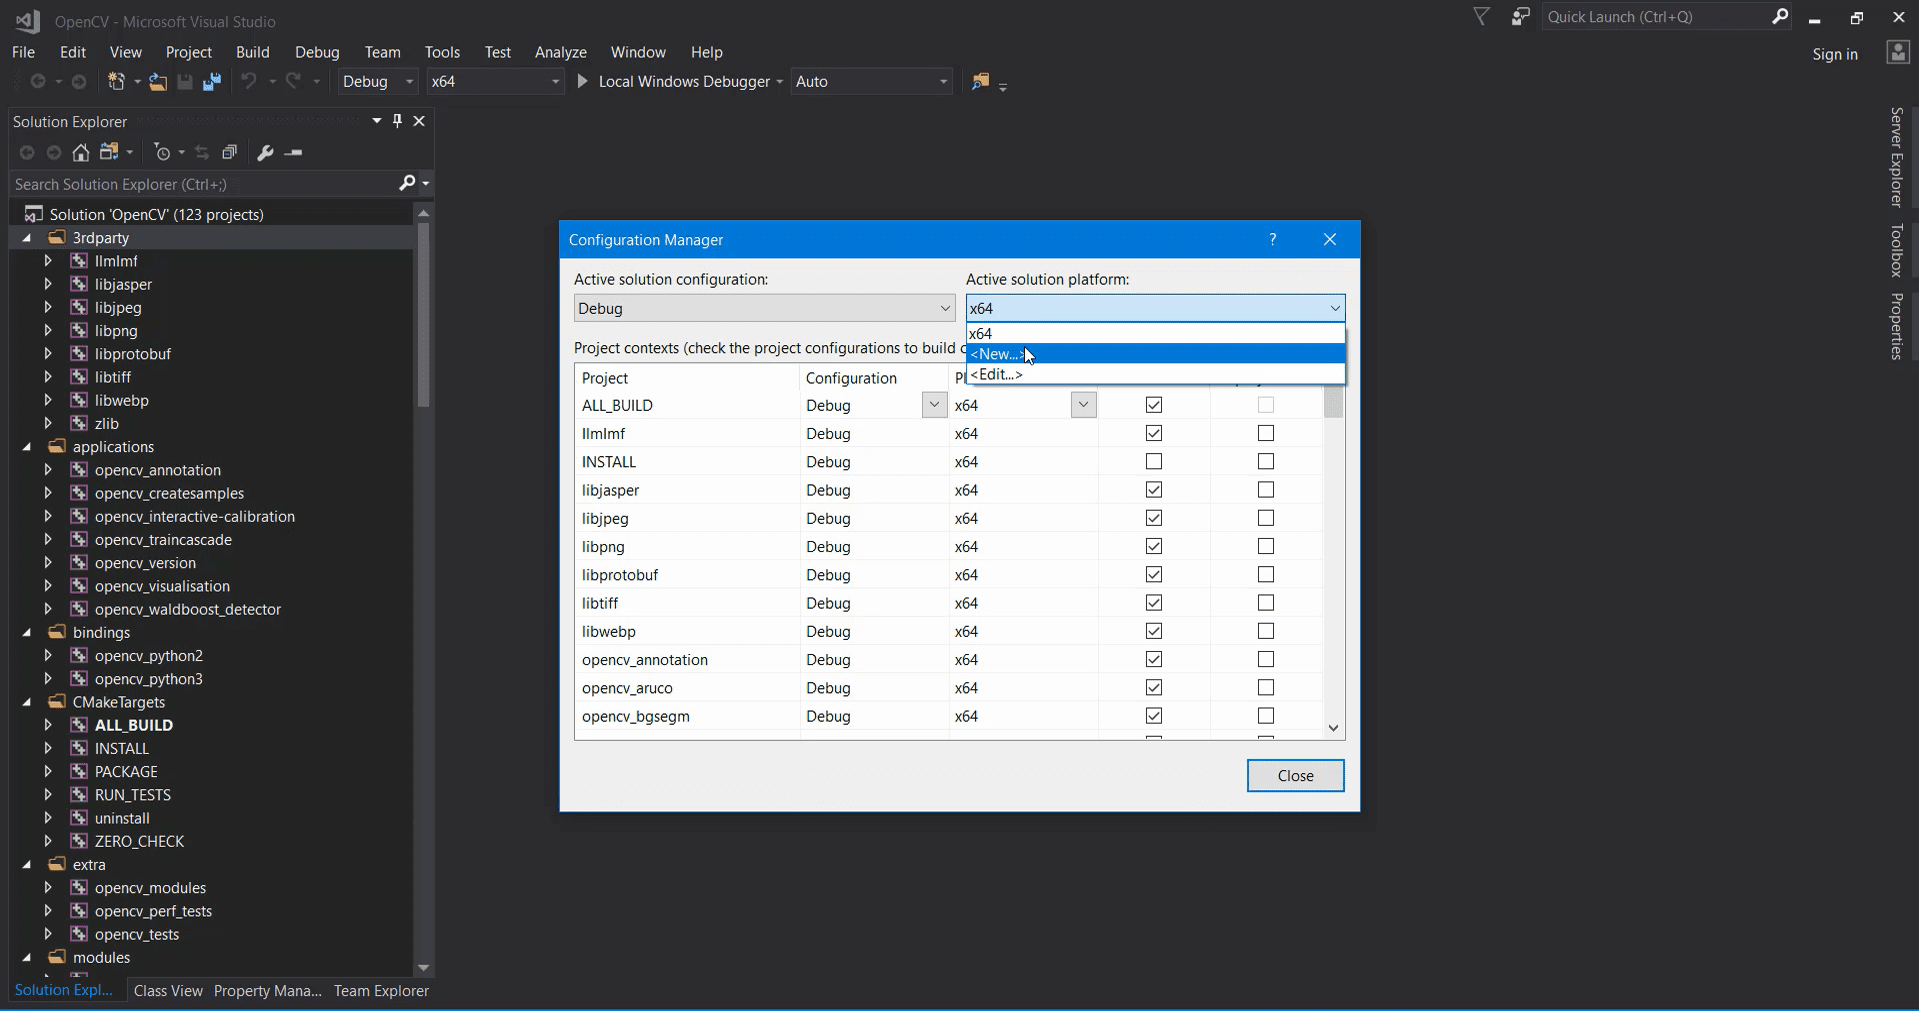Click the search icon in Quick Launch
Screen dimensions: 1919x1011
[1780, 17]
